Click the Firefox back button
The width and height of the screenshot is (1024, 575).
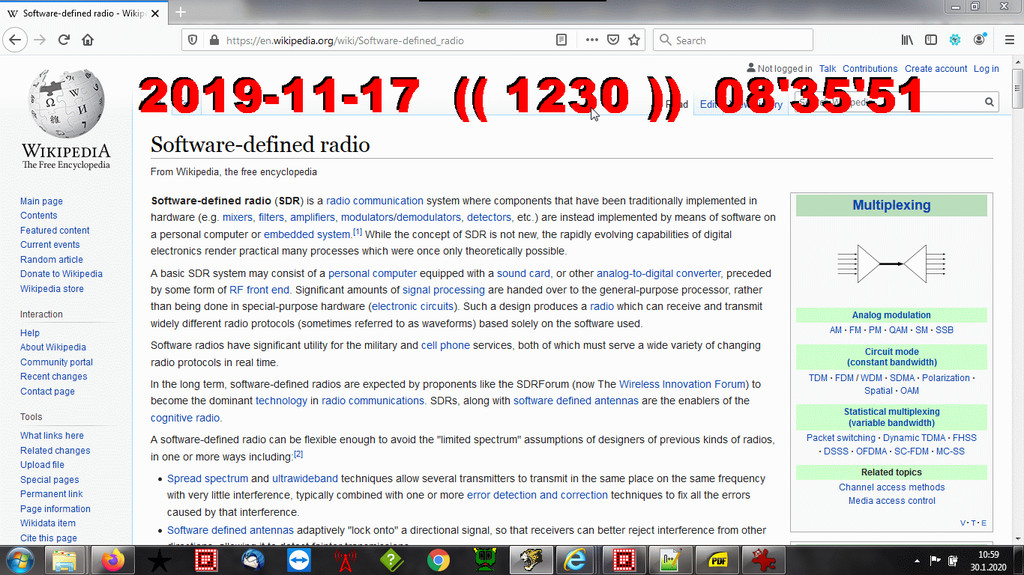[15, 40]
